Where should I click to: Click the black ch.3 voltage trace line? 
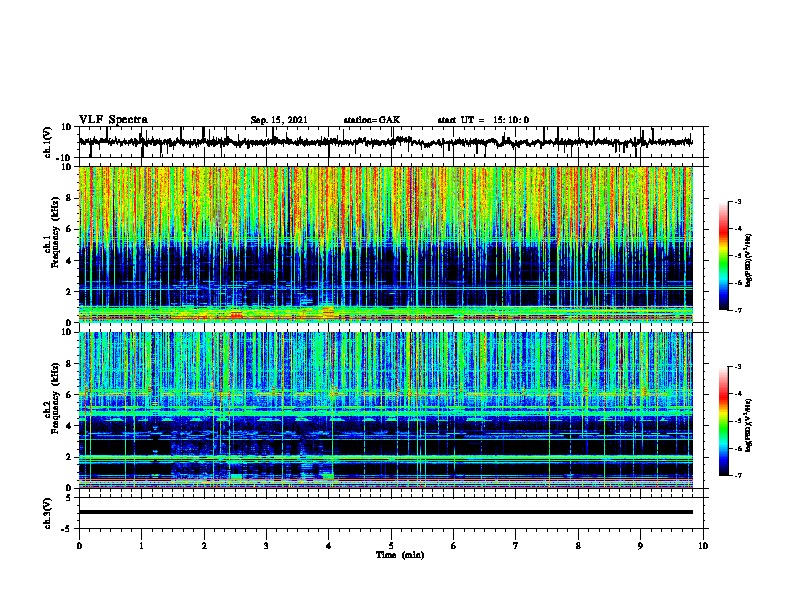coord(386,512)
